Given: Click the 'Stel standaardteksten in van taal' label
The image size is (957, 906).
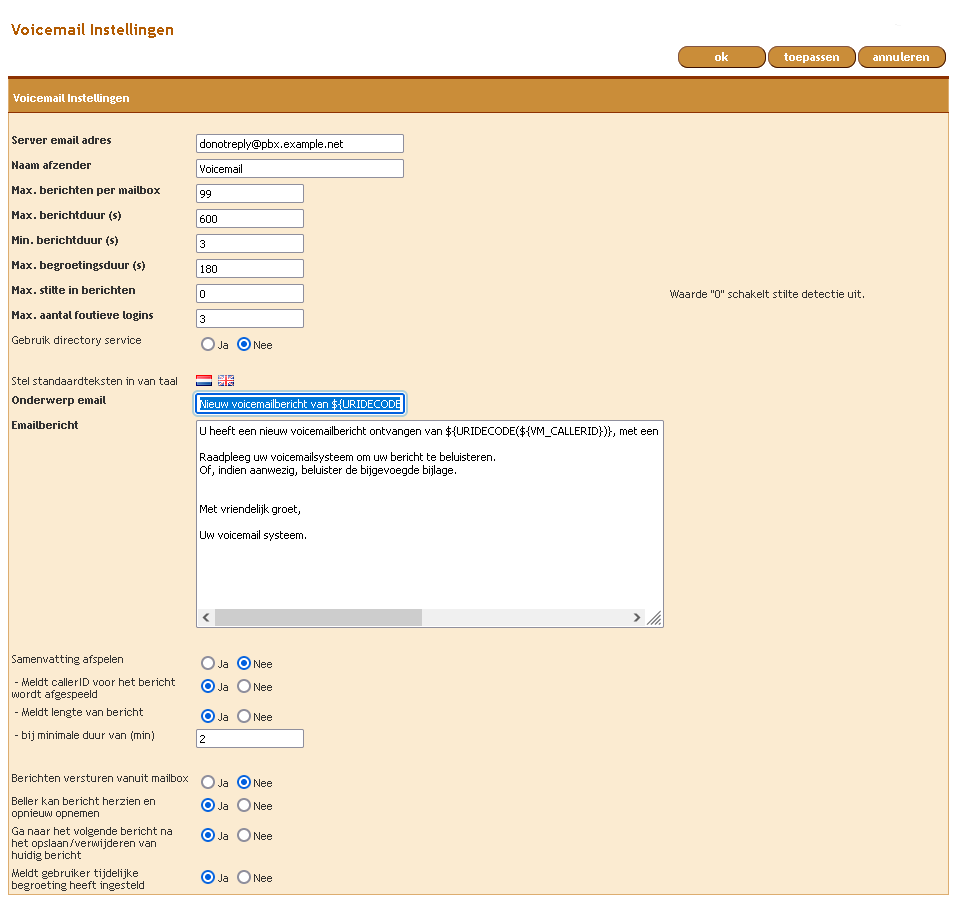Looking at the screenshot, I should point(95,381).
